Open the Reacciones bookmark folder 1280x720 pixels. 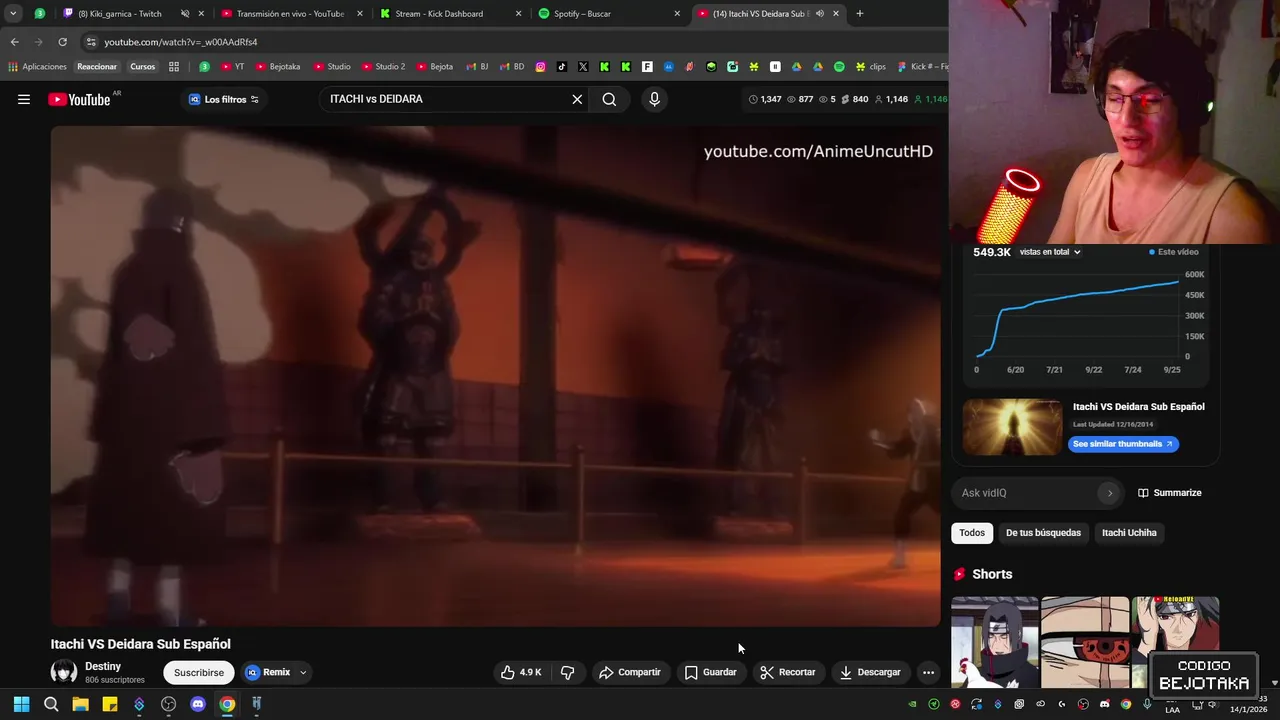(x=97, y=67)
